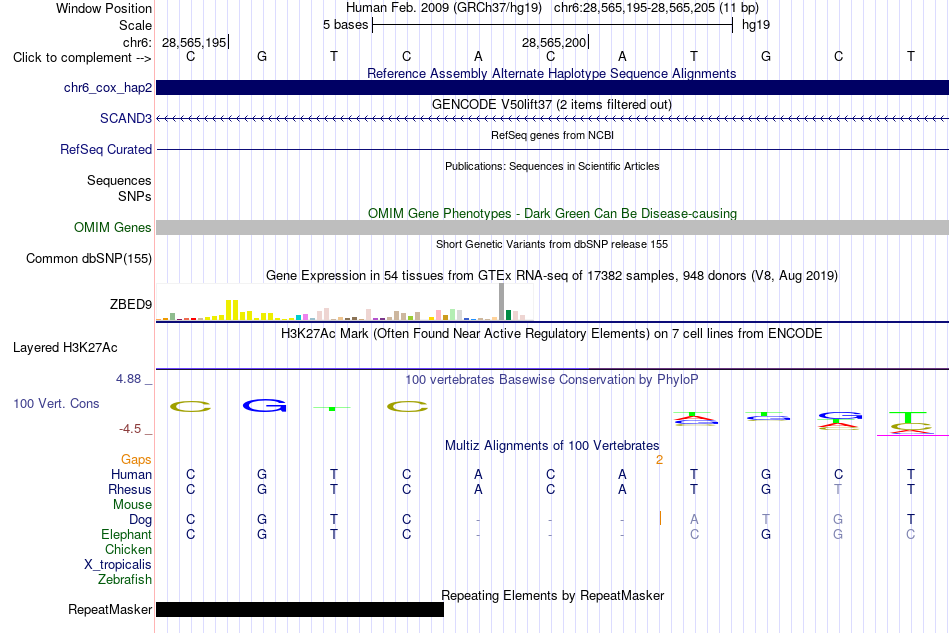950x633 pixels.
Task: Click the SNPs track label
Action: (x=135, y=196)
